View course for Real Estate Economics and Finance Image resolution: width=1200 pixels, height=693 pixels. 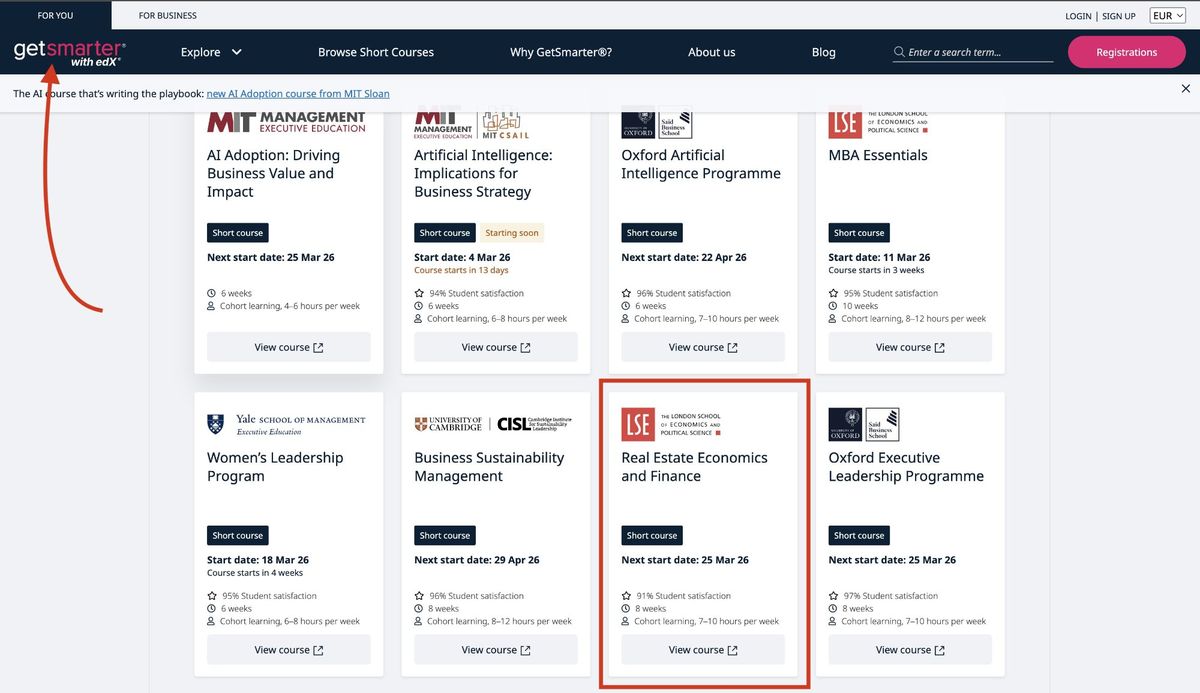[702, 649]
